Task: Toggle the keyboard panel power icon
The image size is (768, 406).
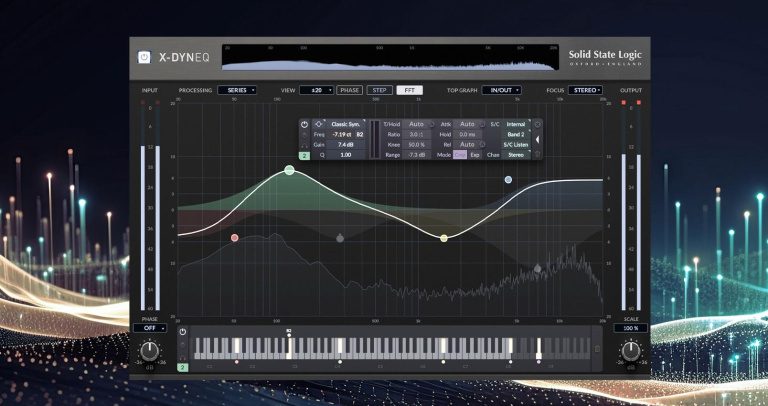Action: 183,332
